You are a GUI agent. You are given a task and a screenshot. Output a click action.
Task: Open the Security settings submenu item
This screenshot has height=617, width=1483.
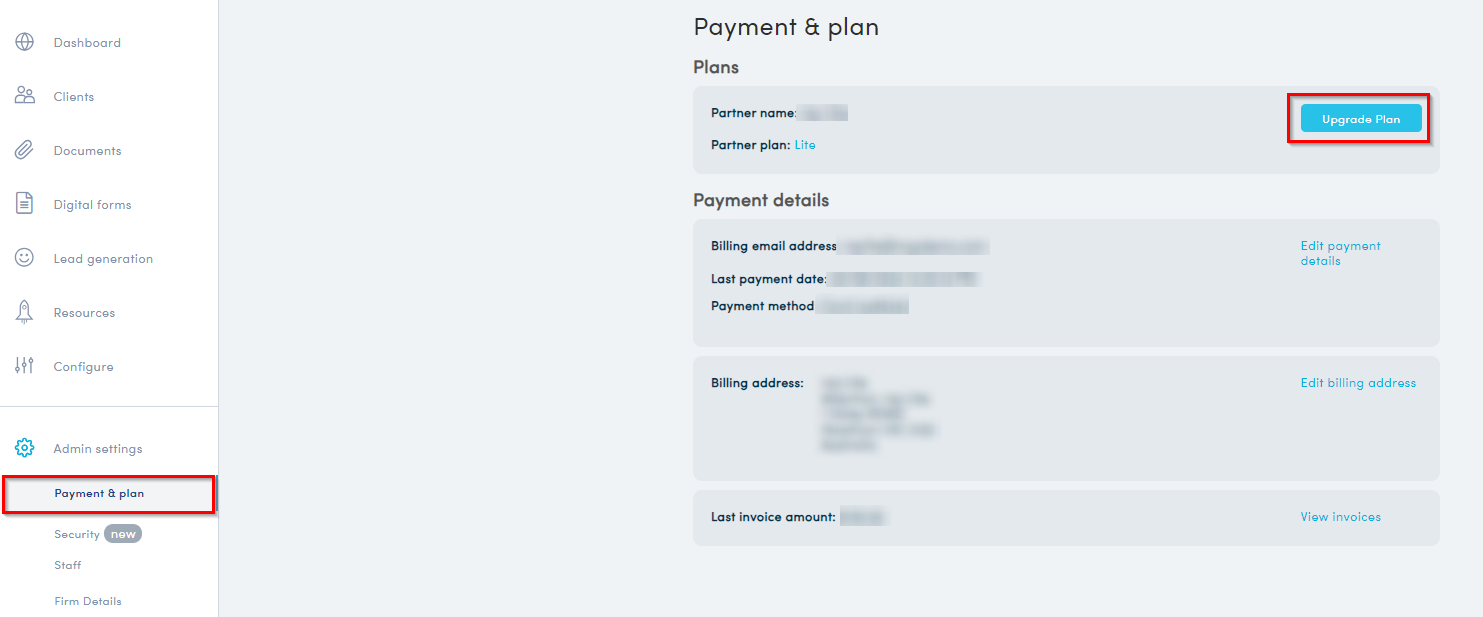pos(77,535)
